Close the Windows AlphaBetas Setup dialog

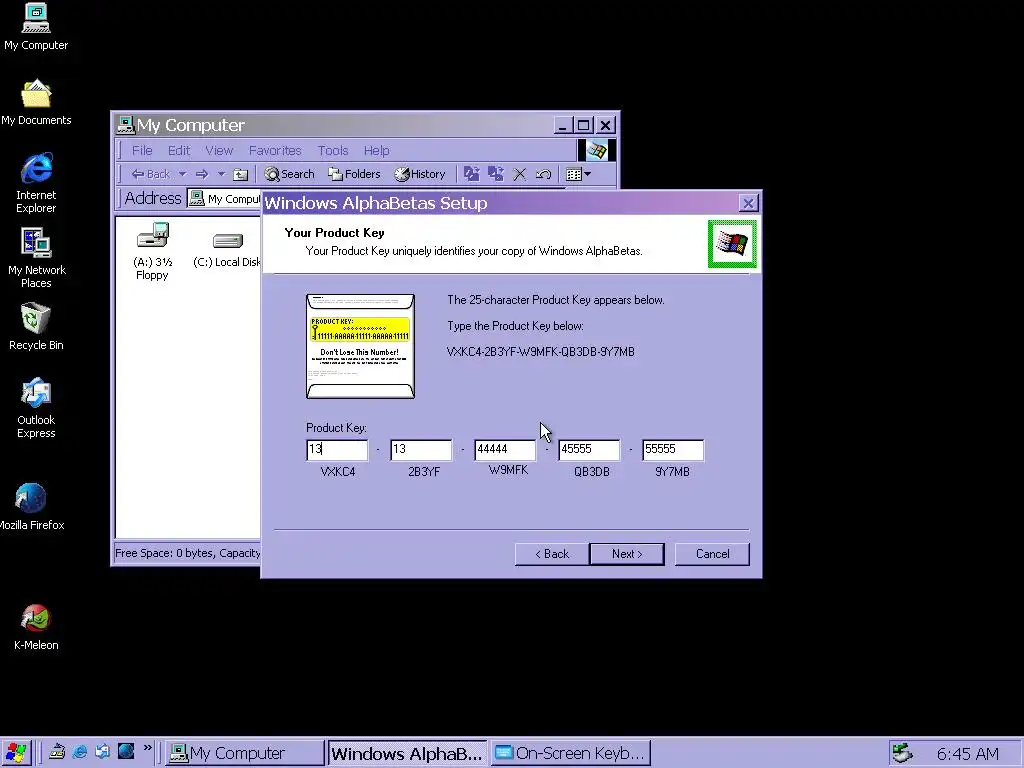coord(748,203)
